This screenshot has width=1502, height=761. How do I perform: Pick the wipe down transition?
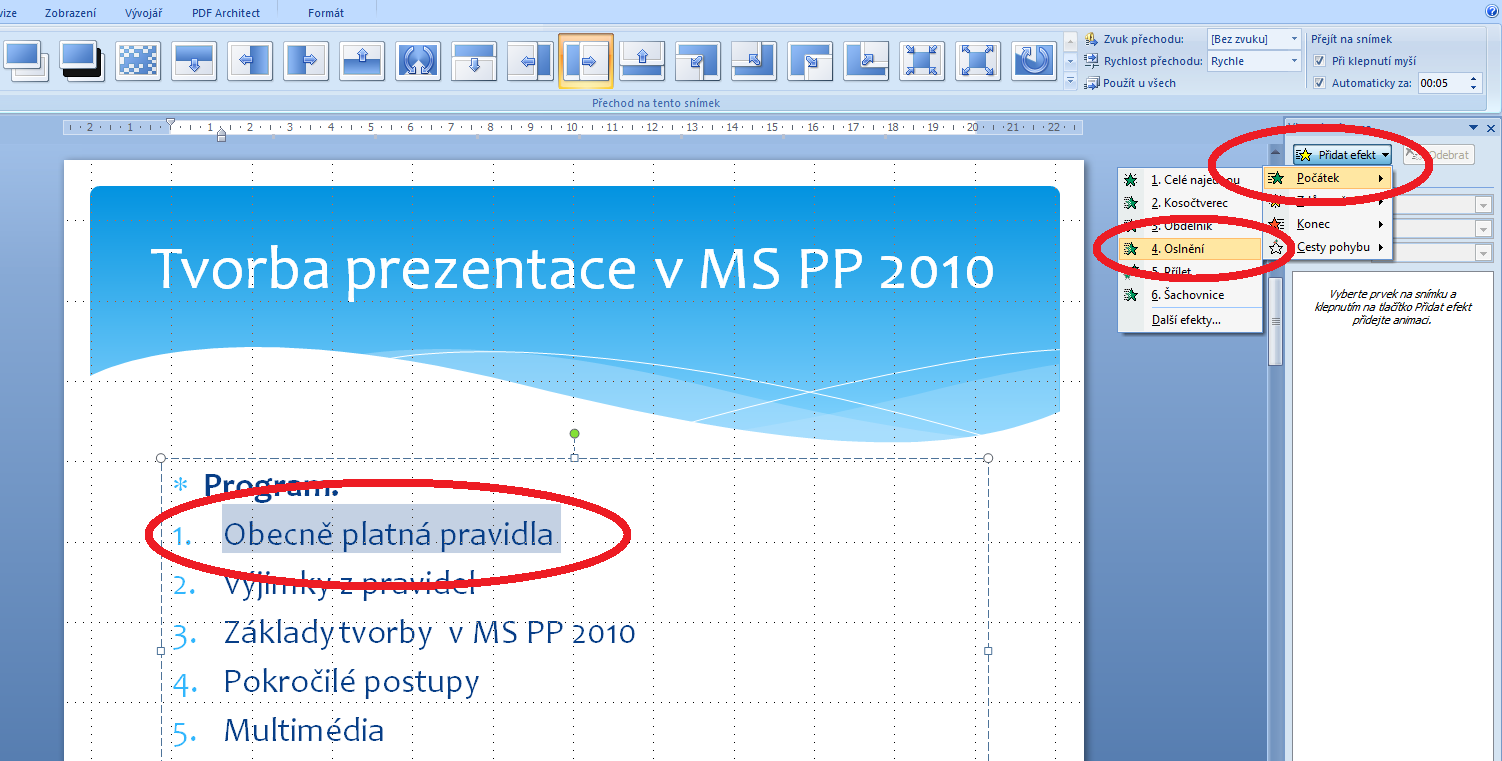click(194, 59)
